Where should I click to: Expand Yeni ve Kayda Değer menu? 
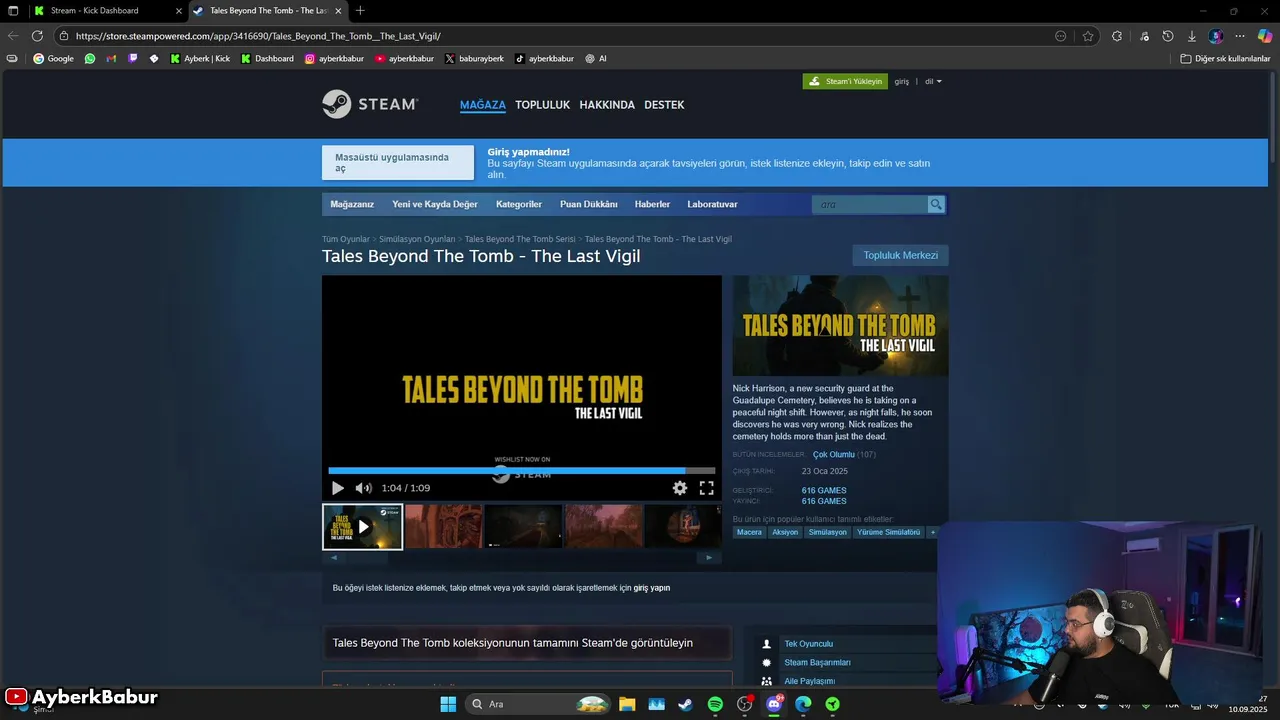pyautogui.click(x=435, y=204)
